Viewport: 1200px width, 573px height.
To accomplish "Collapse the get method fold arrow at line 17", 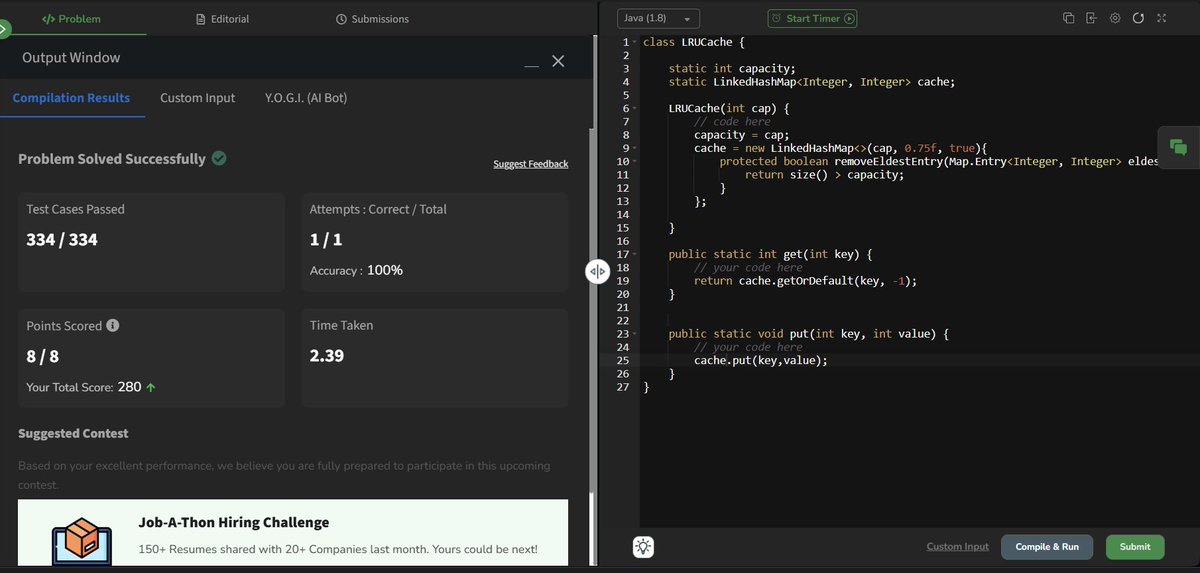I will pos(635,254).
